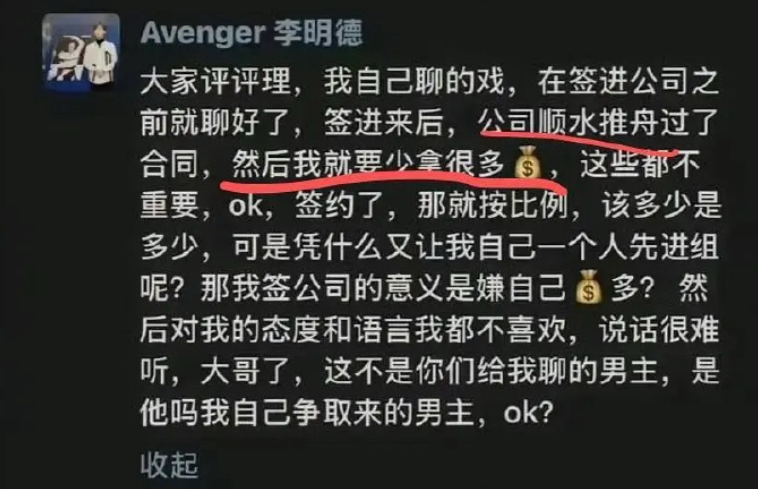
Task: Click the phrase 这不是你们给我聊的男主
Action: point(491,371)
